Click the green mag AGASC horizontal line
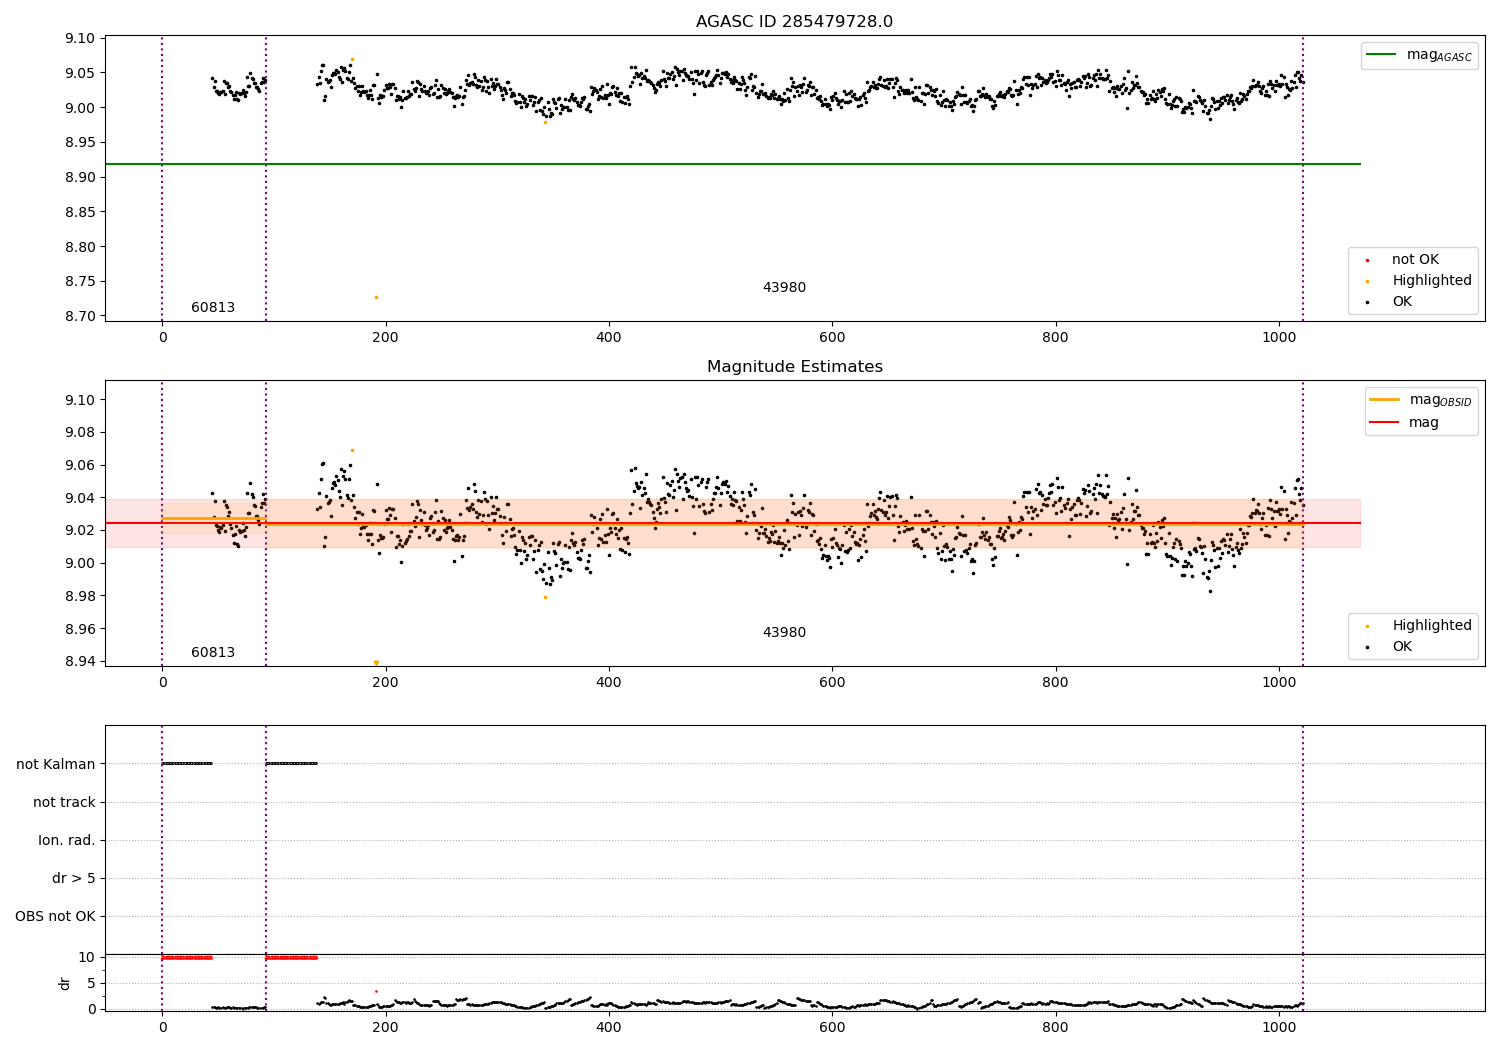 click(732, 164)
